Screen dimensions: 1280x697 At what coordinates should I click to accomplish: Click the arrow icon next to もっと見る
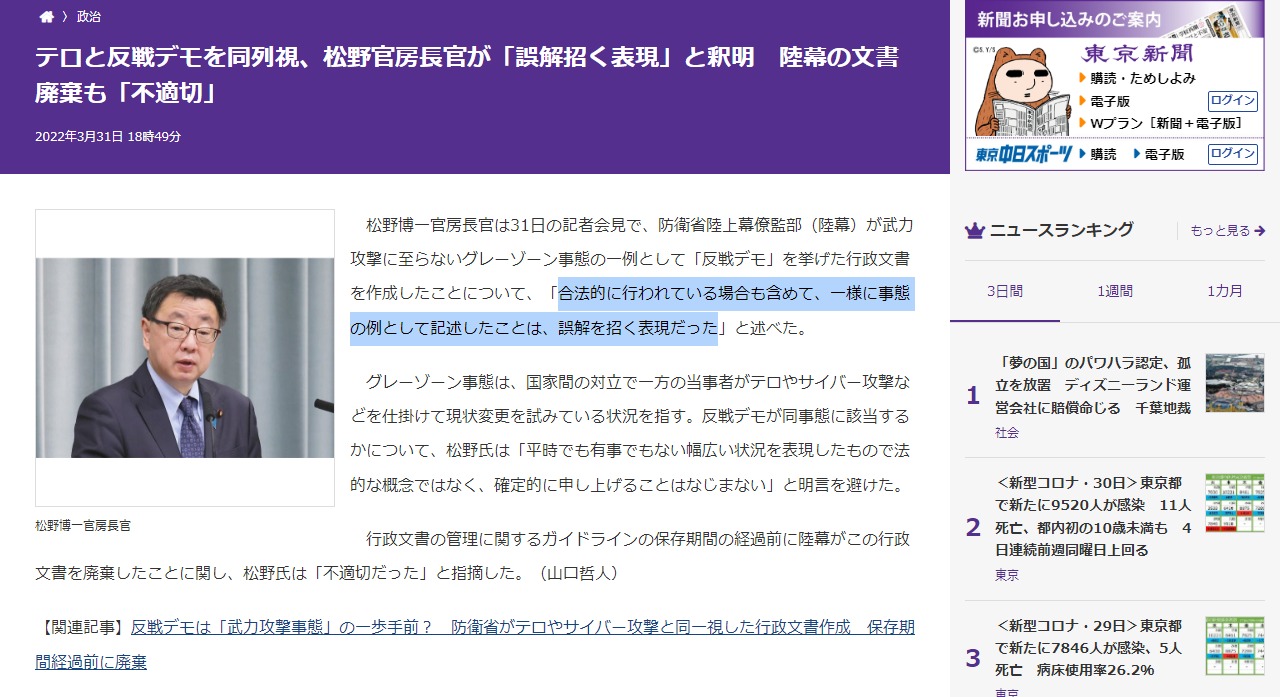pyautogui.click(x=1259, y=231)
